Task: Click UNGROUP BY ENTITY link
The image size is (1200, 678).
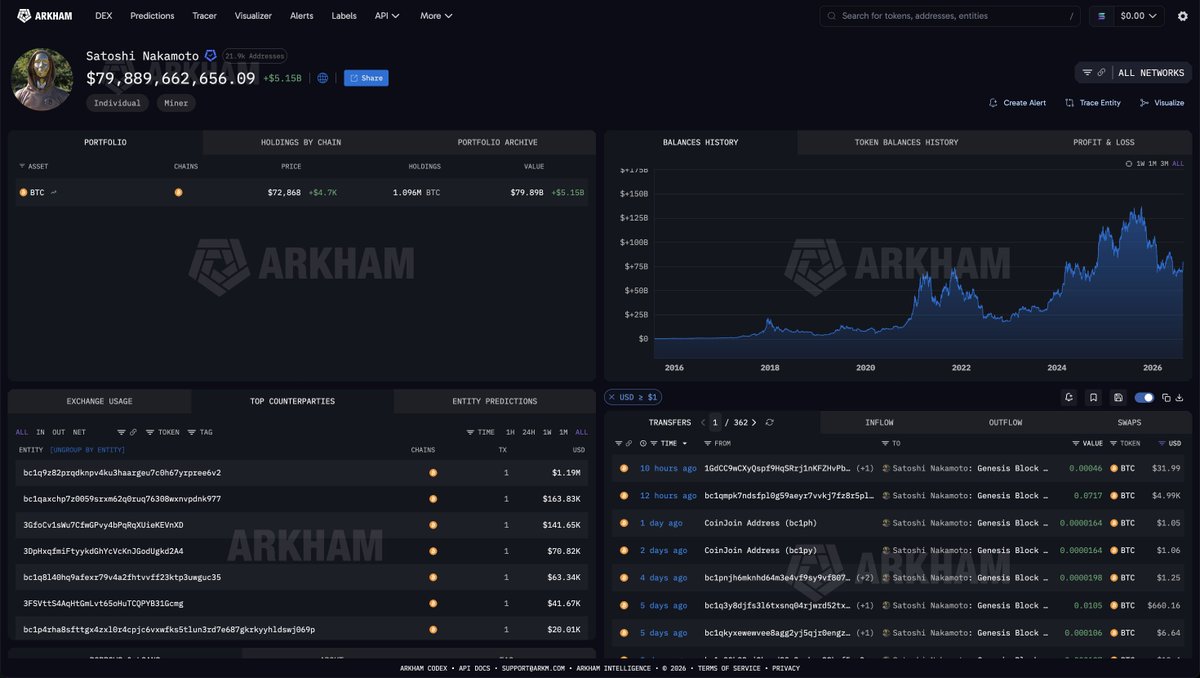Action: pyautogui.click(x=87, y=450)
